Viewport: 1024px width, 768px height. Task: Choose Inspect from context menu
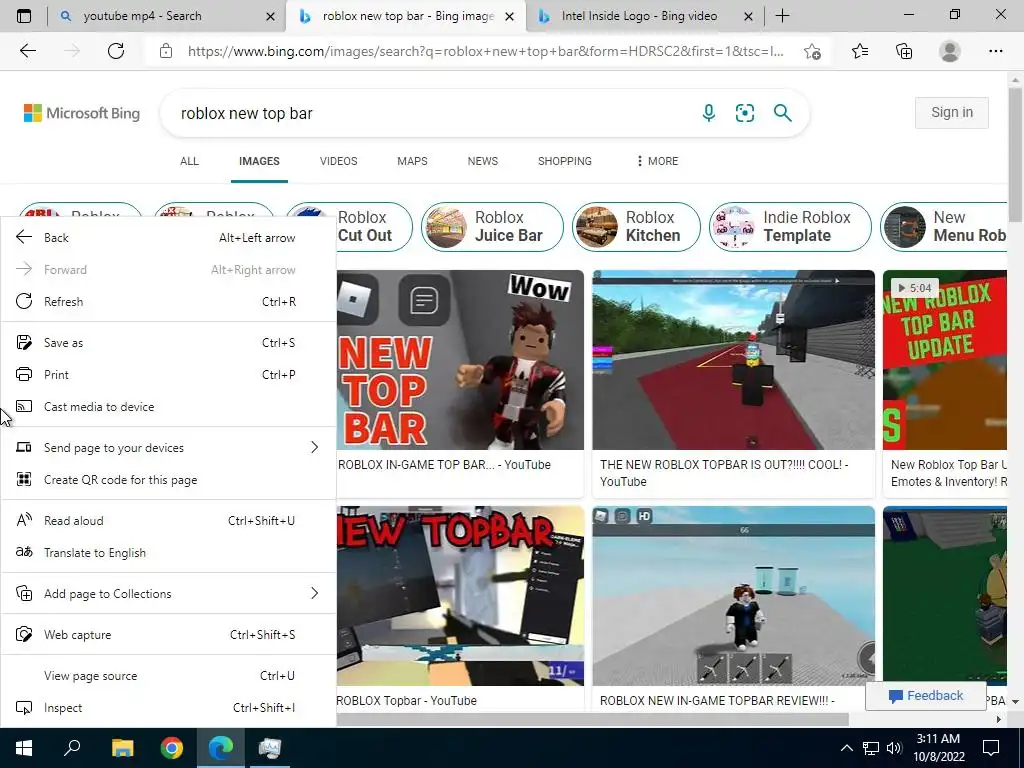(x=168, y=707)
